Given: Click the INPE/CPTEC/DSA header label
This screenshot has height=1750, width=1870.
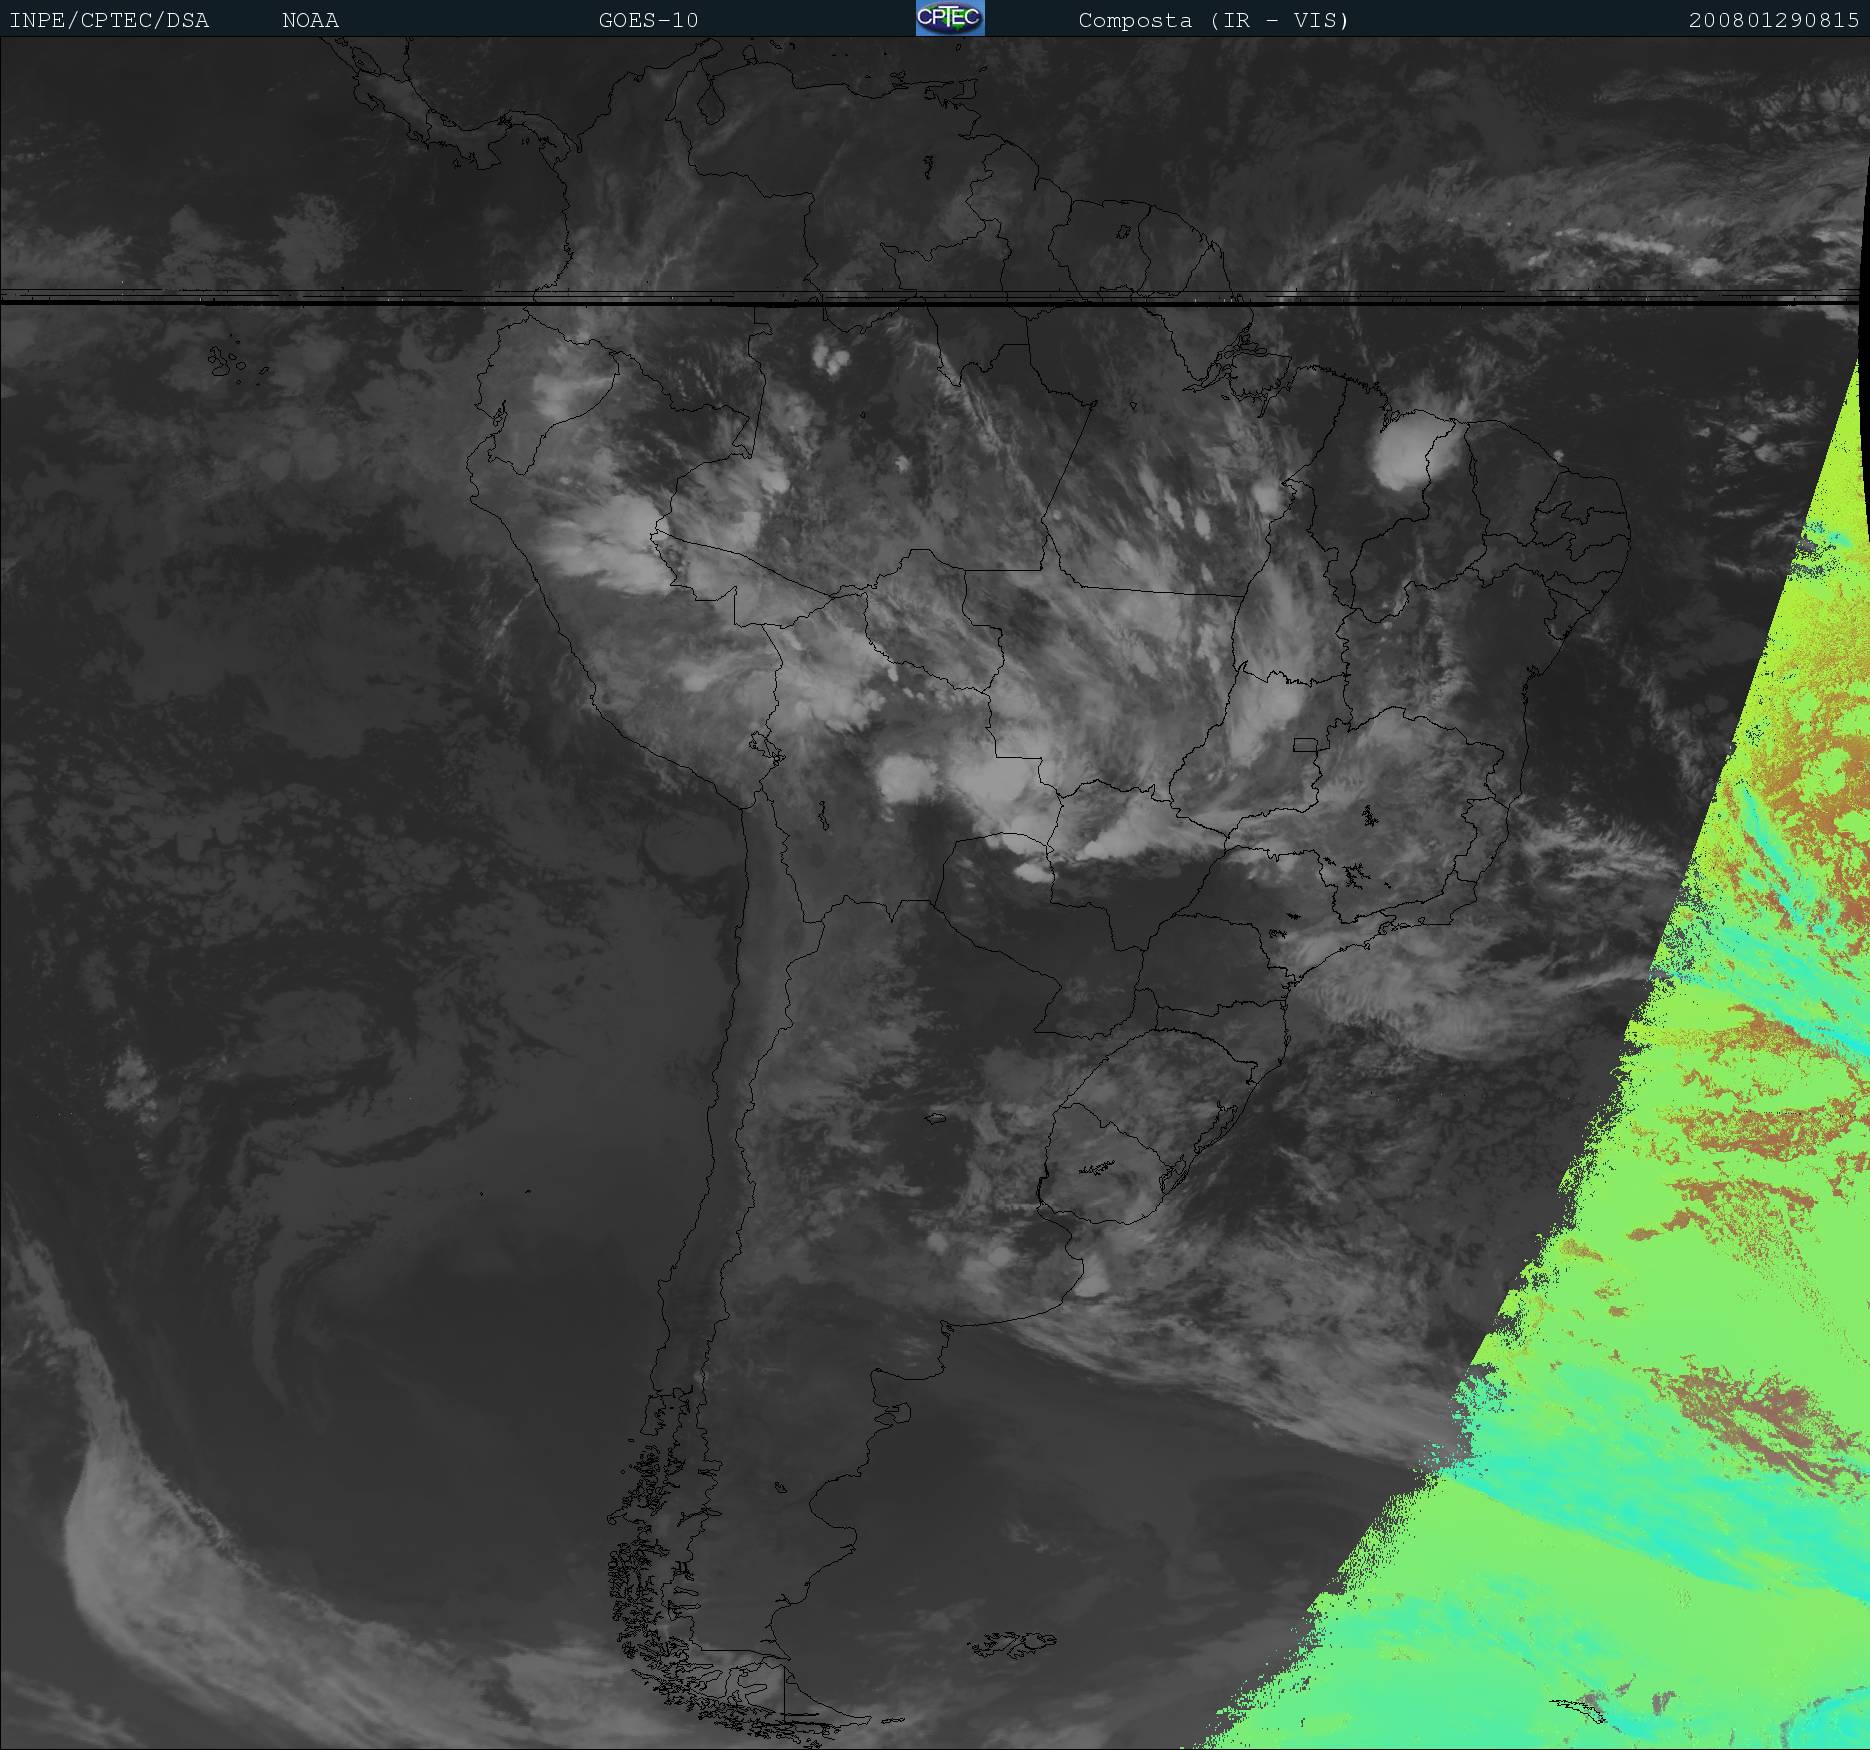Looking at the screenshot, I should (109, 21).
